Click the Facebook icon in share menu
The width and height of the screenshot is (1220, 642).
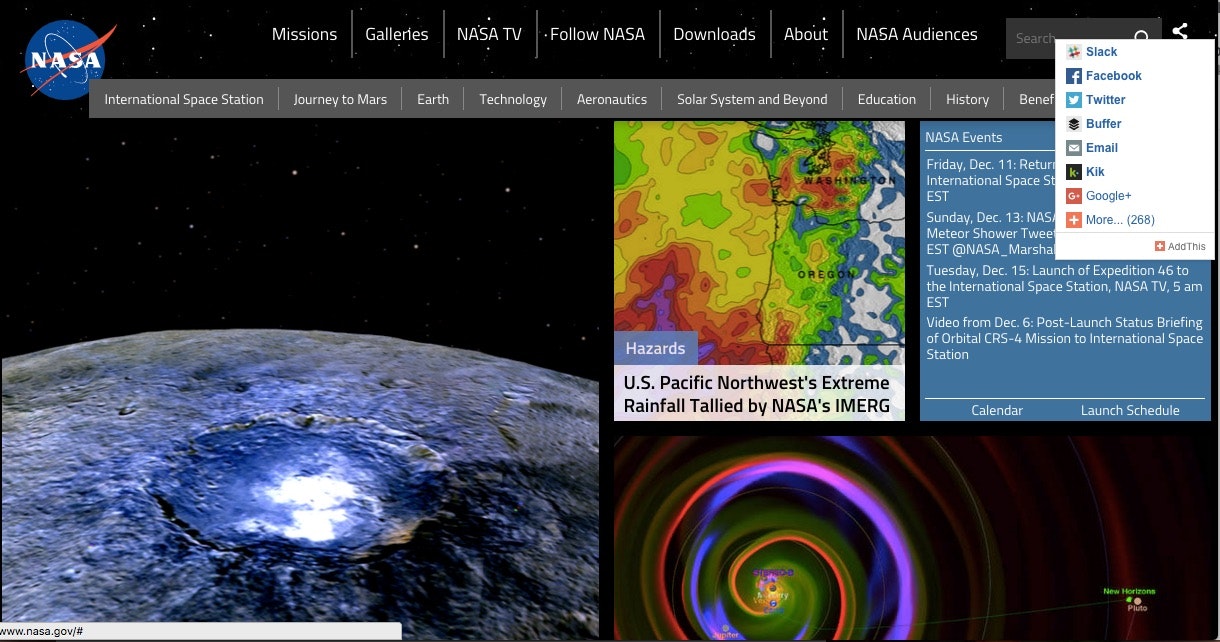pyautogui.click(x=1074, y=76)
